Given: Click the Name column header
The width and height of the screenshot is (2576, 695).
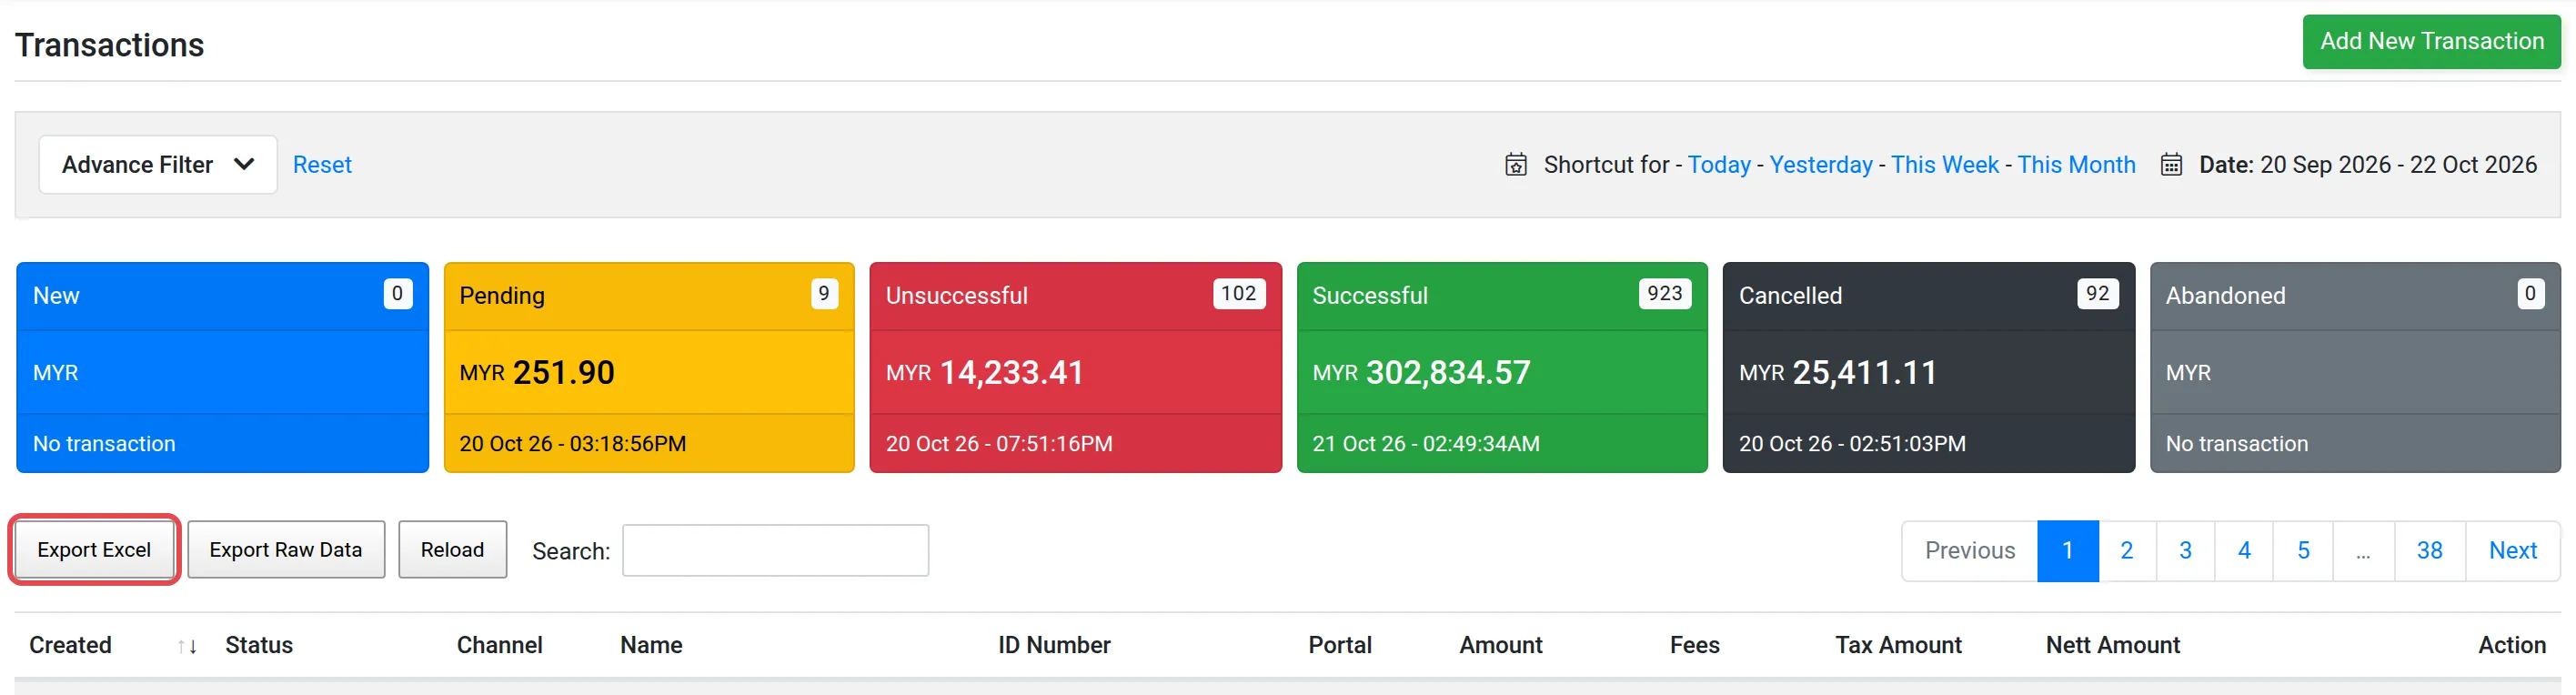Looking at the screenshot, I should 651,646.
